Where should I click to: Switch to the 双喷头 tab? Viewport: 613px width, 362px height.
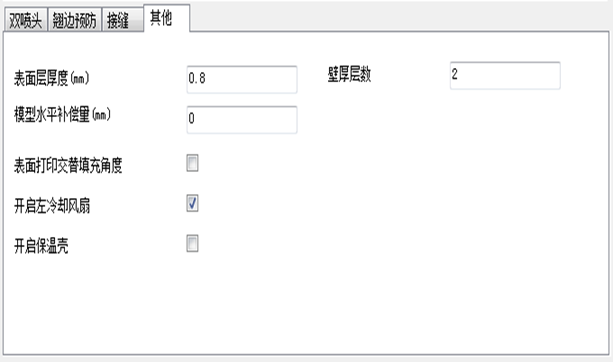26,19
